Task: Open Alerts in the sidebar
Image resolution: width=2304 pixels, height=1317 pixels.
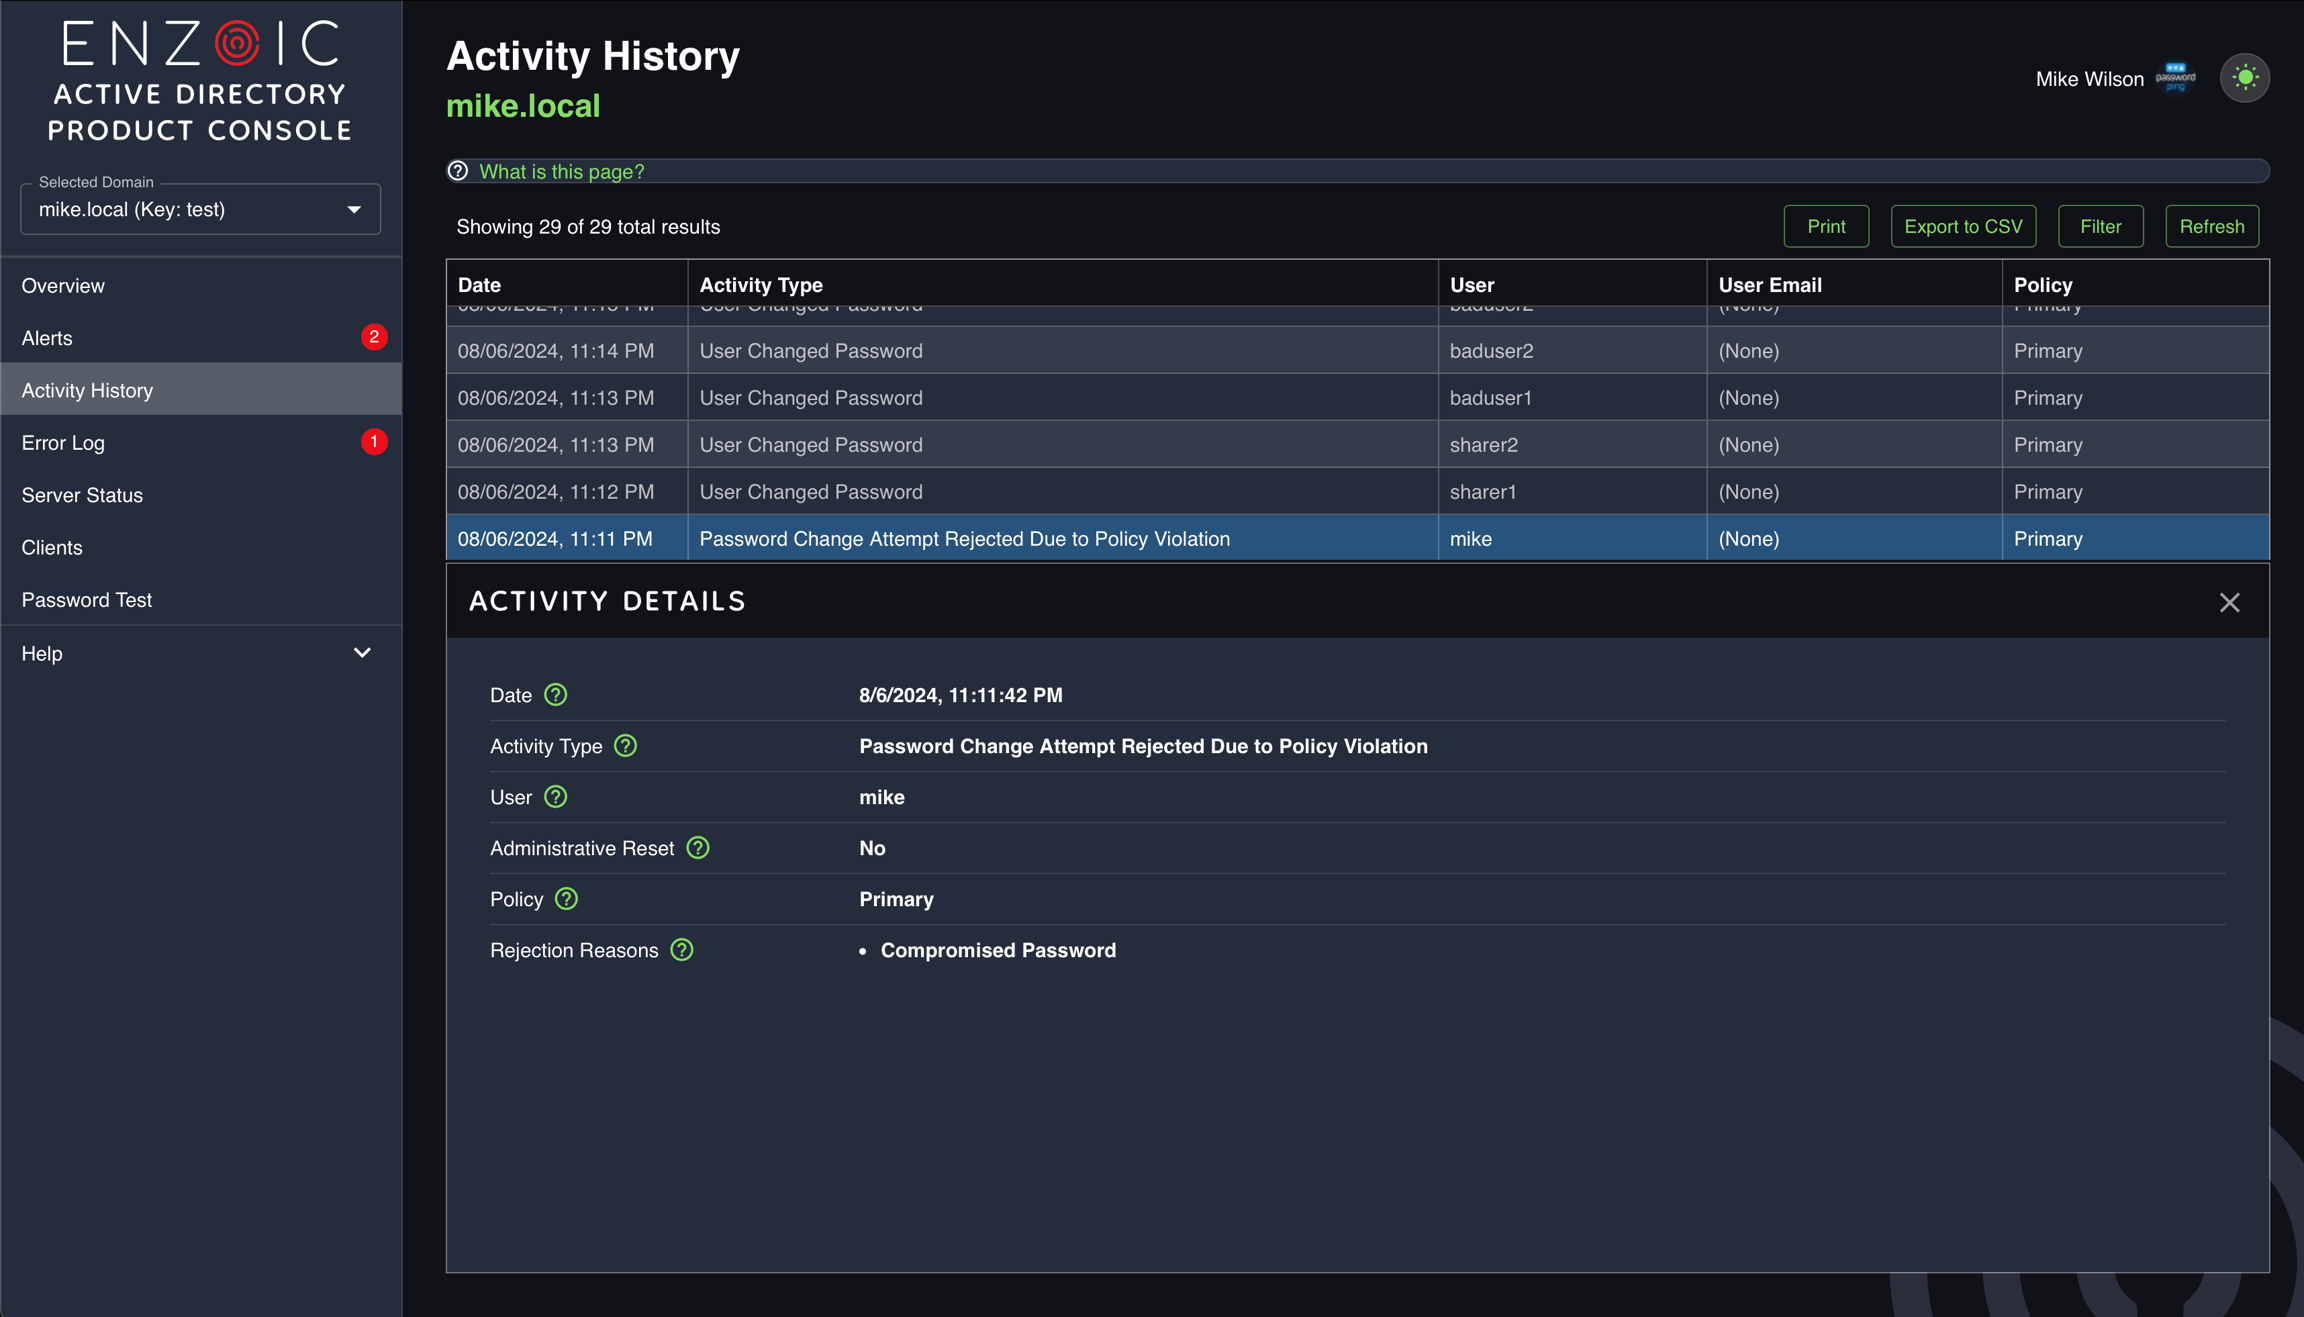Action: (47, 338)
